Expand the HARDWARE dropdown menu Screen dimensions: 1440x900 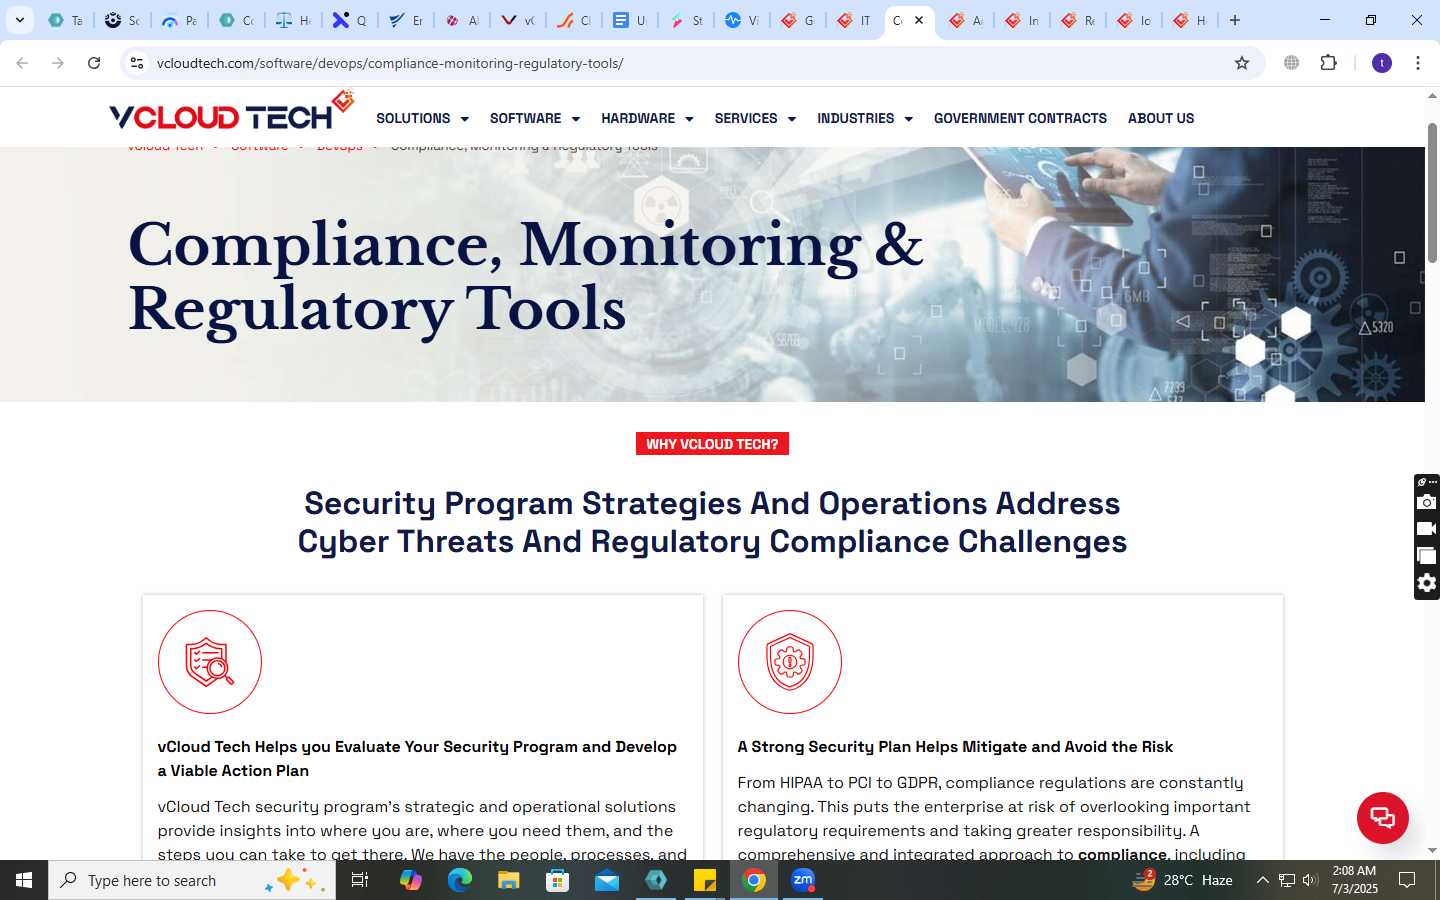pos(647,118)
